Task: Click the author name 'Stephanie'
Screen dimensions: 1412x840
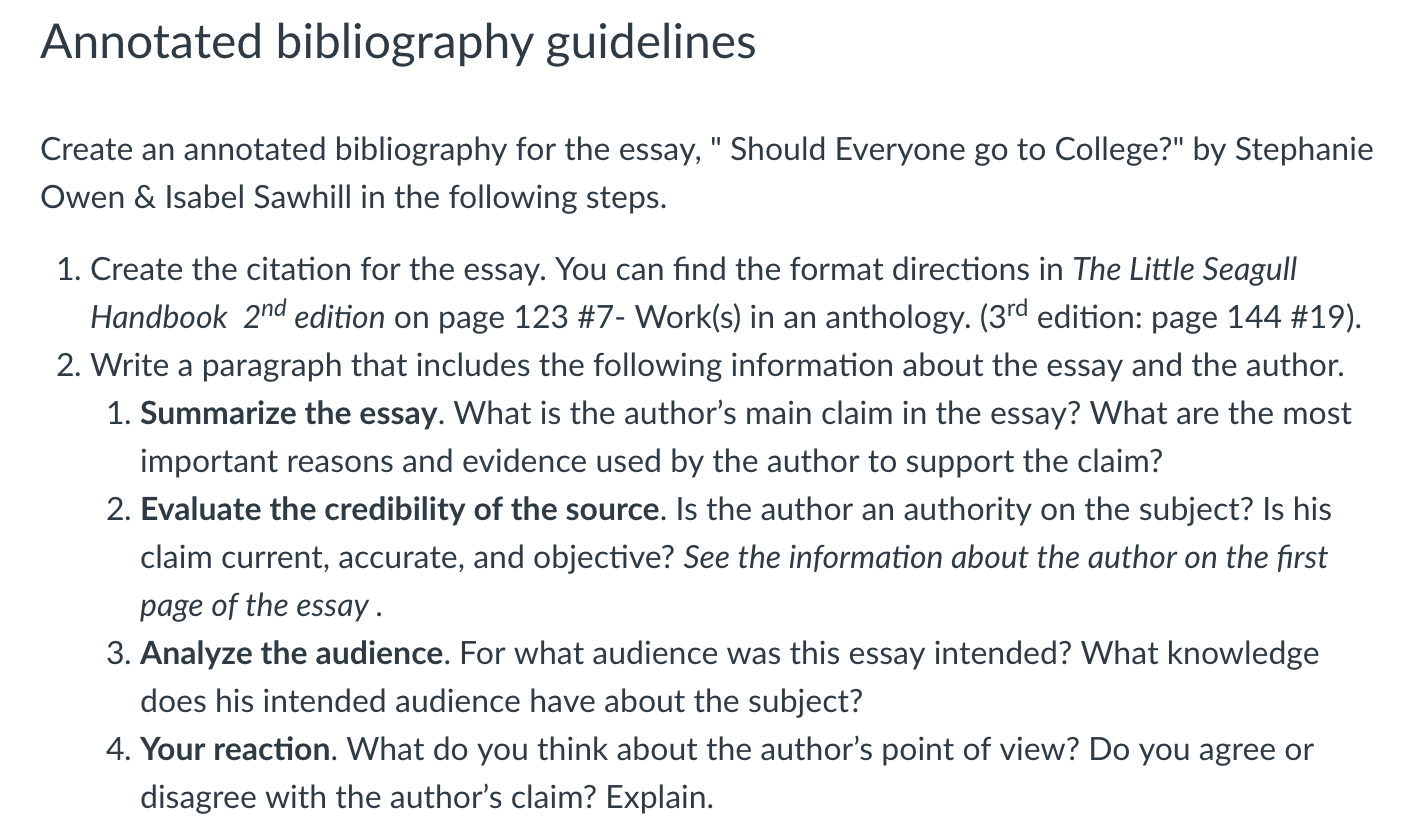Action: tap(1304, 150)
